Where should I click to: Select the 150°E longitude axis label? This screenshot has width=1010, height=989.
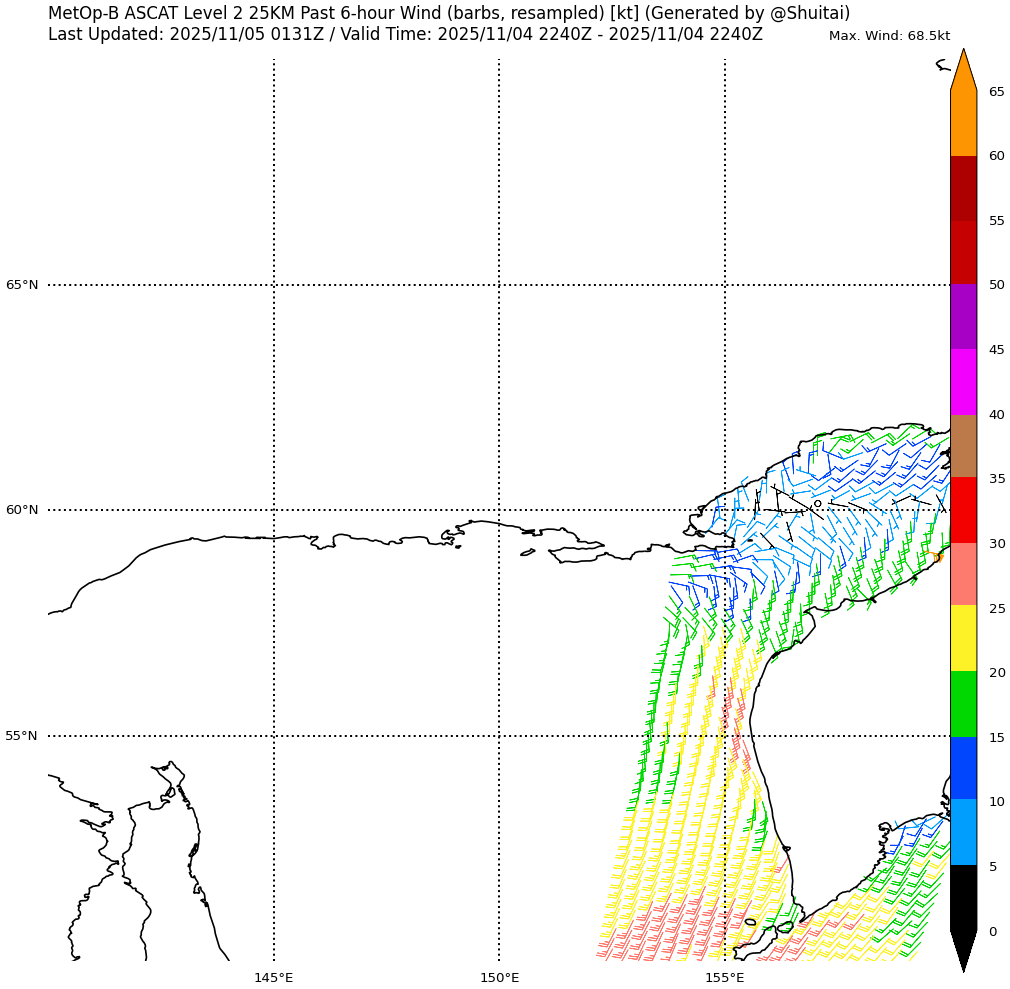click(x=499, y=977)
